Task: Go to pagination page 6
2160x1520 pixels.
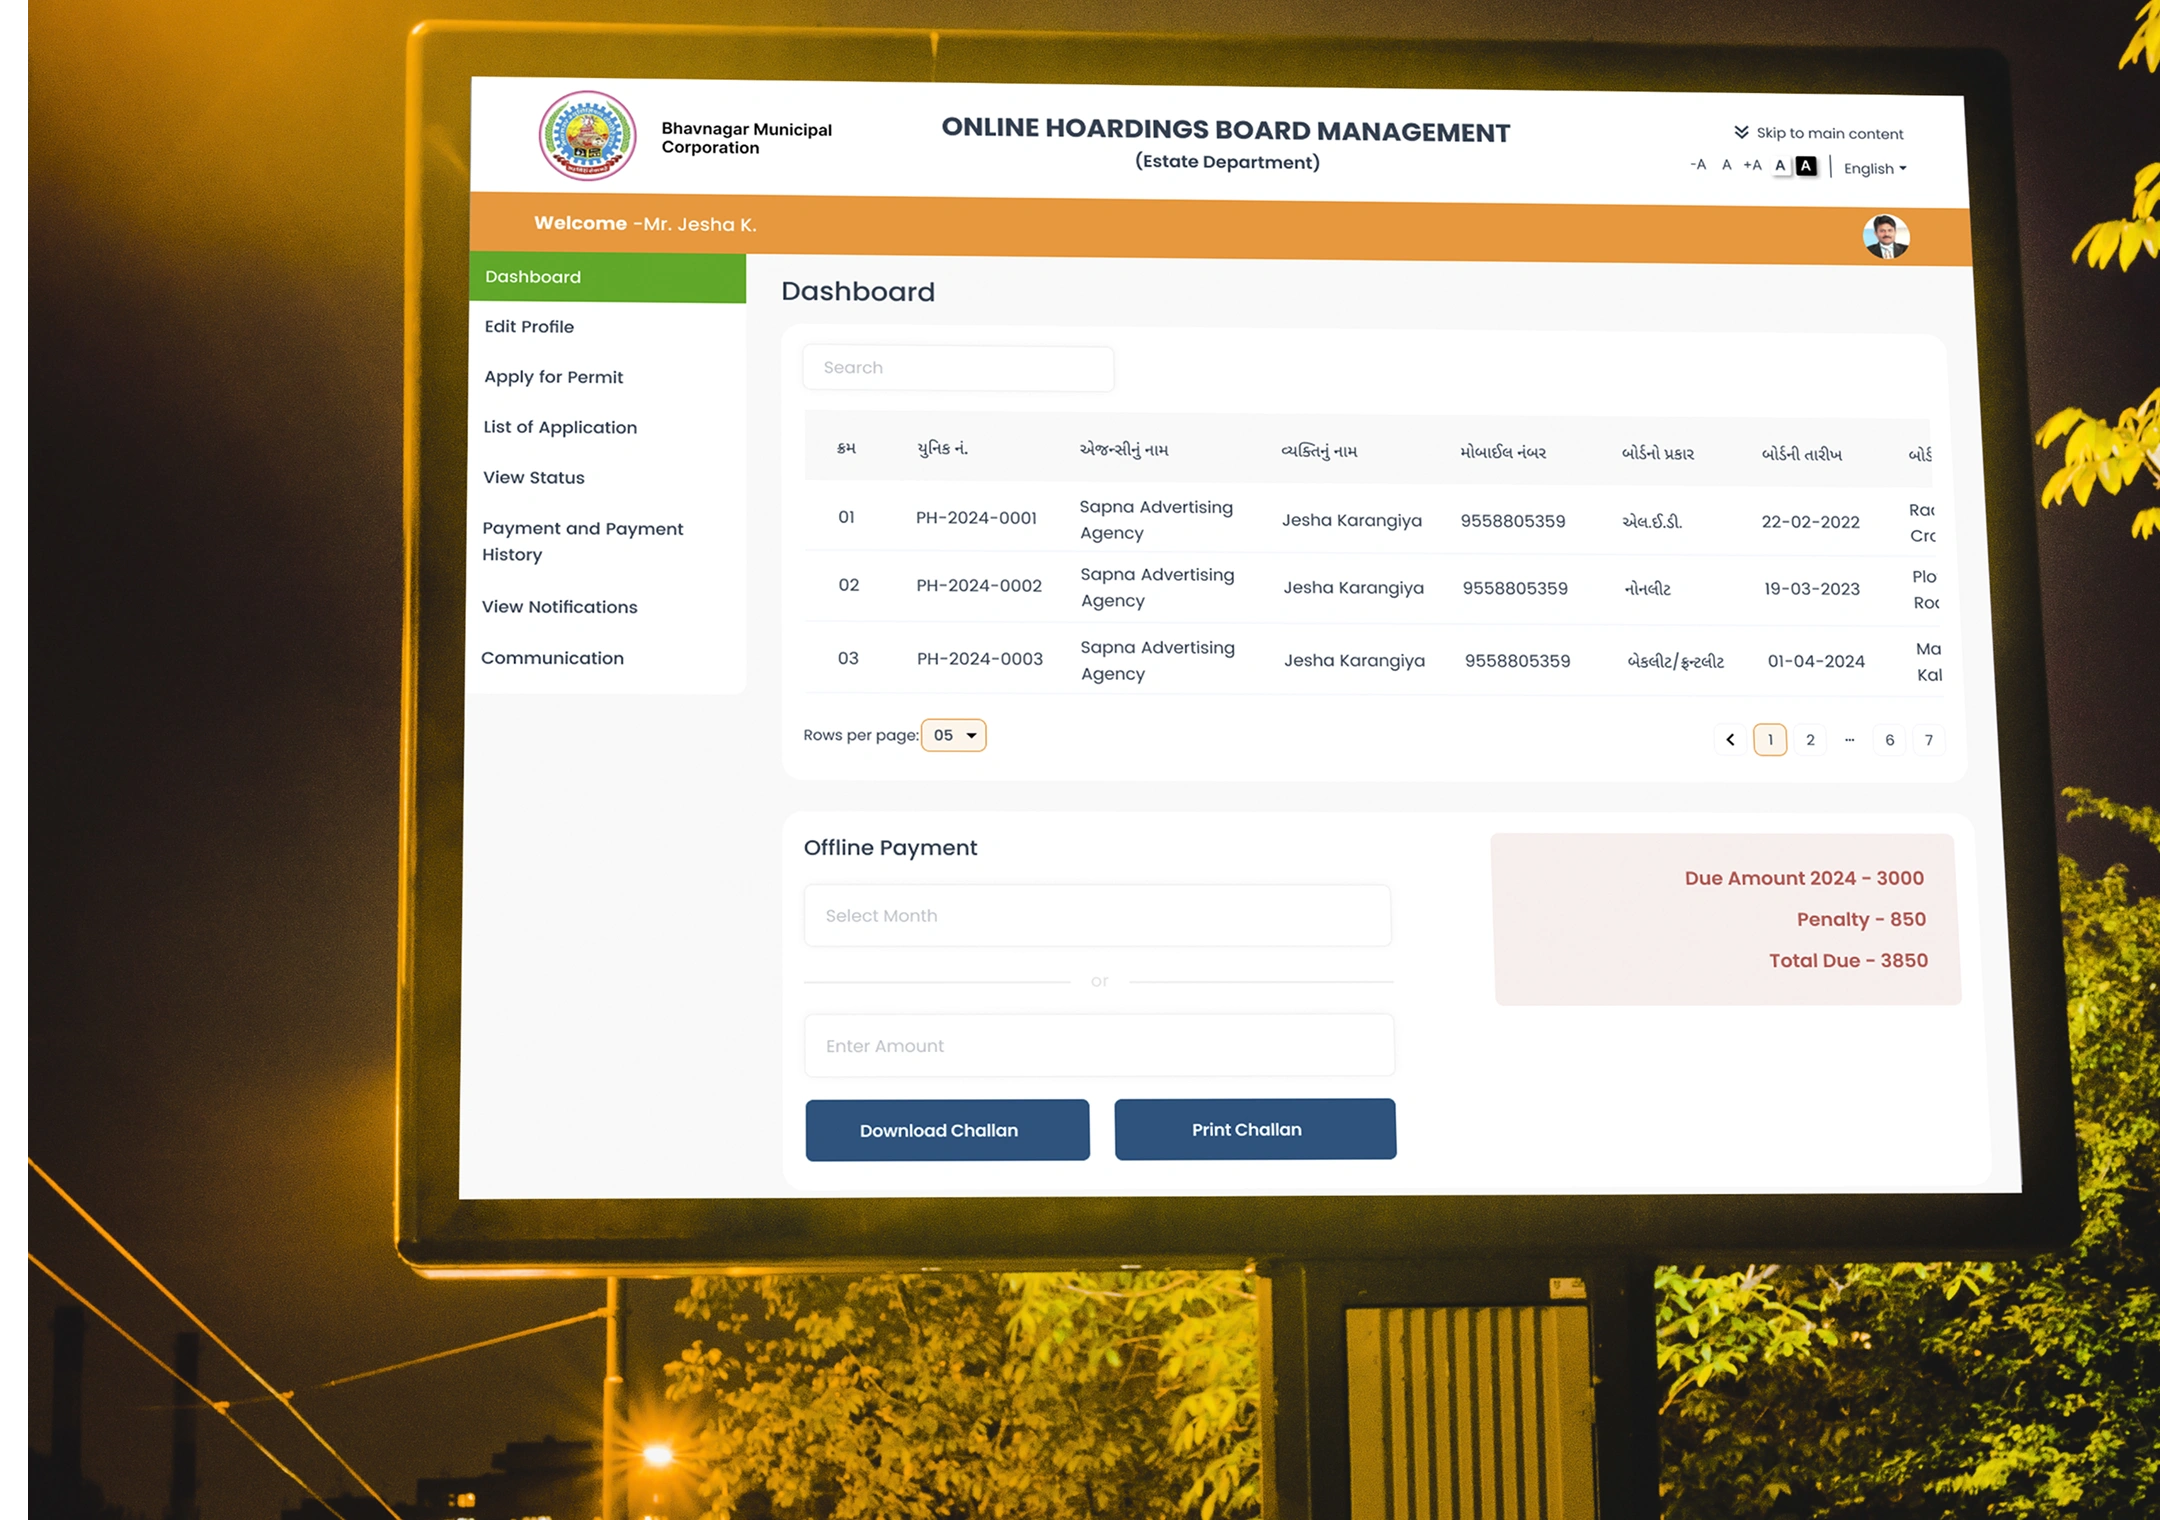Action: [x=1890, y=740]
